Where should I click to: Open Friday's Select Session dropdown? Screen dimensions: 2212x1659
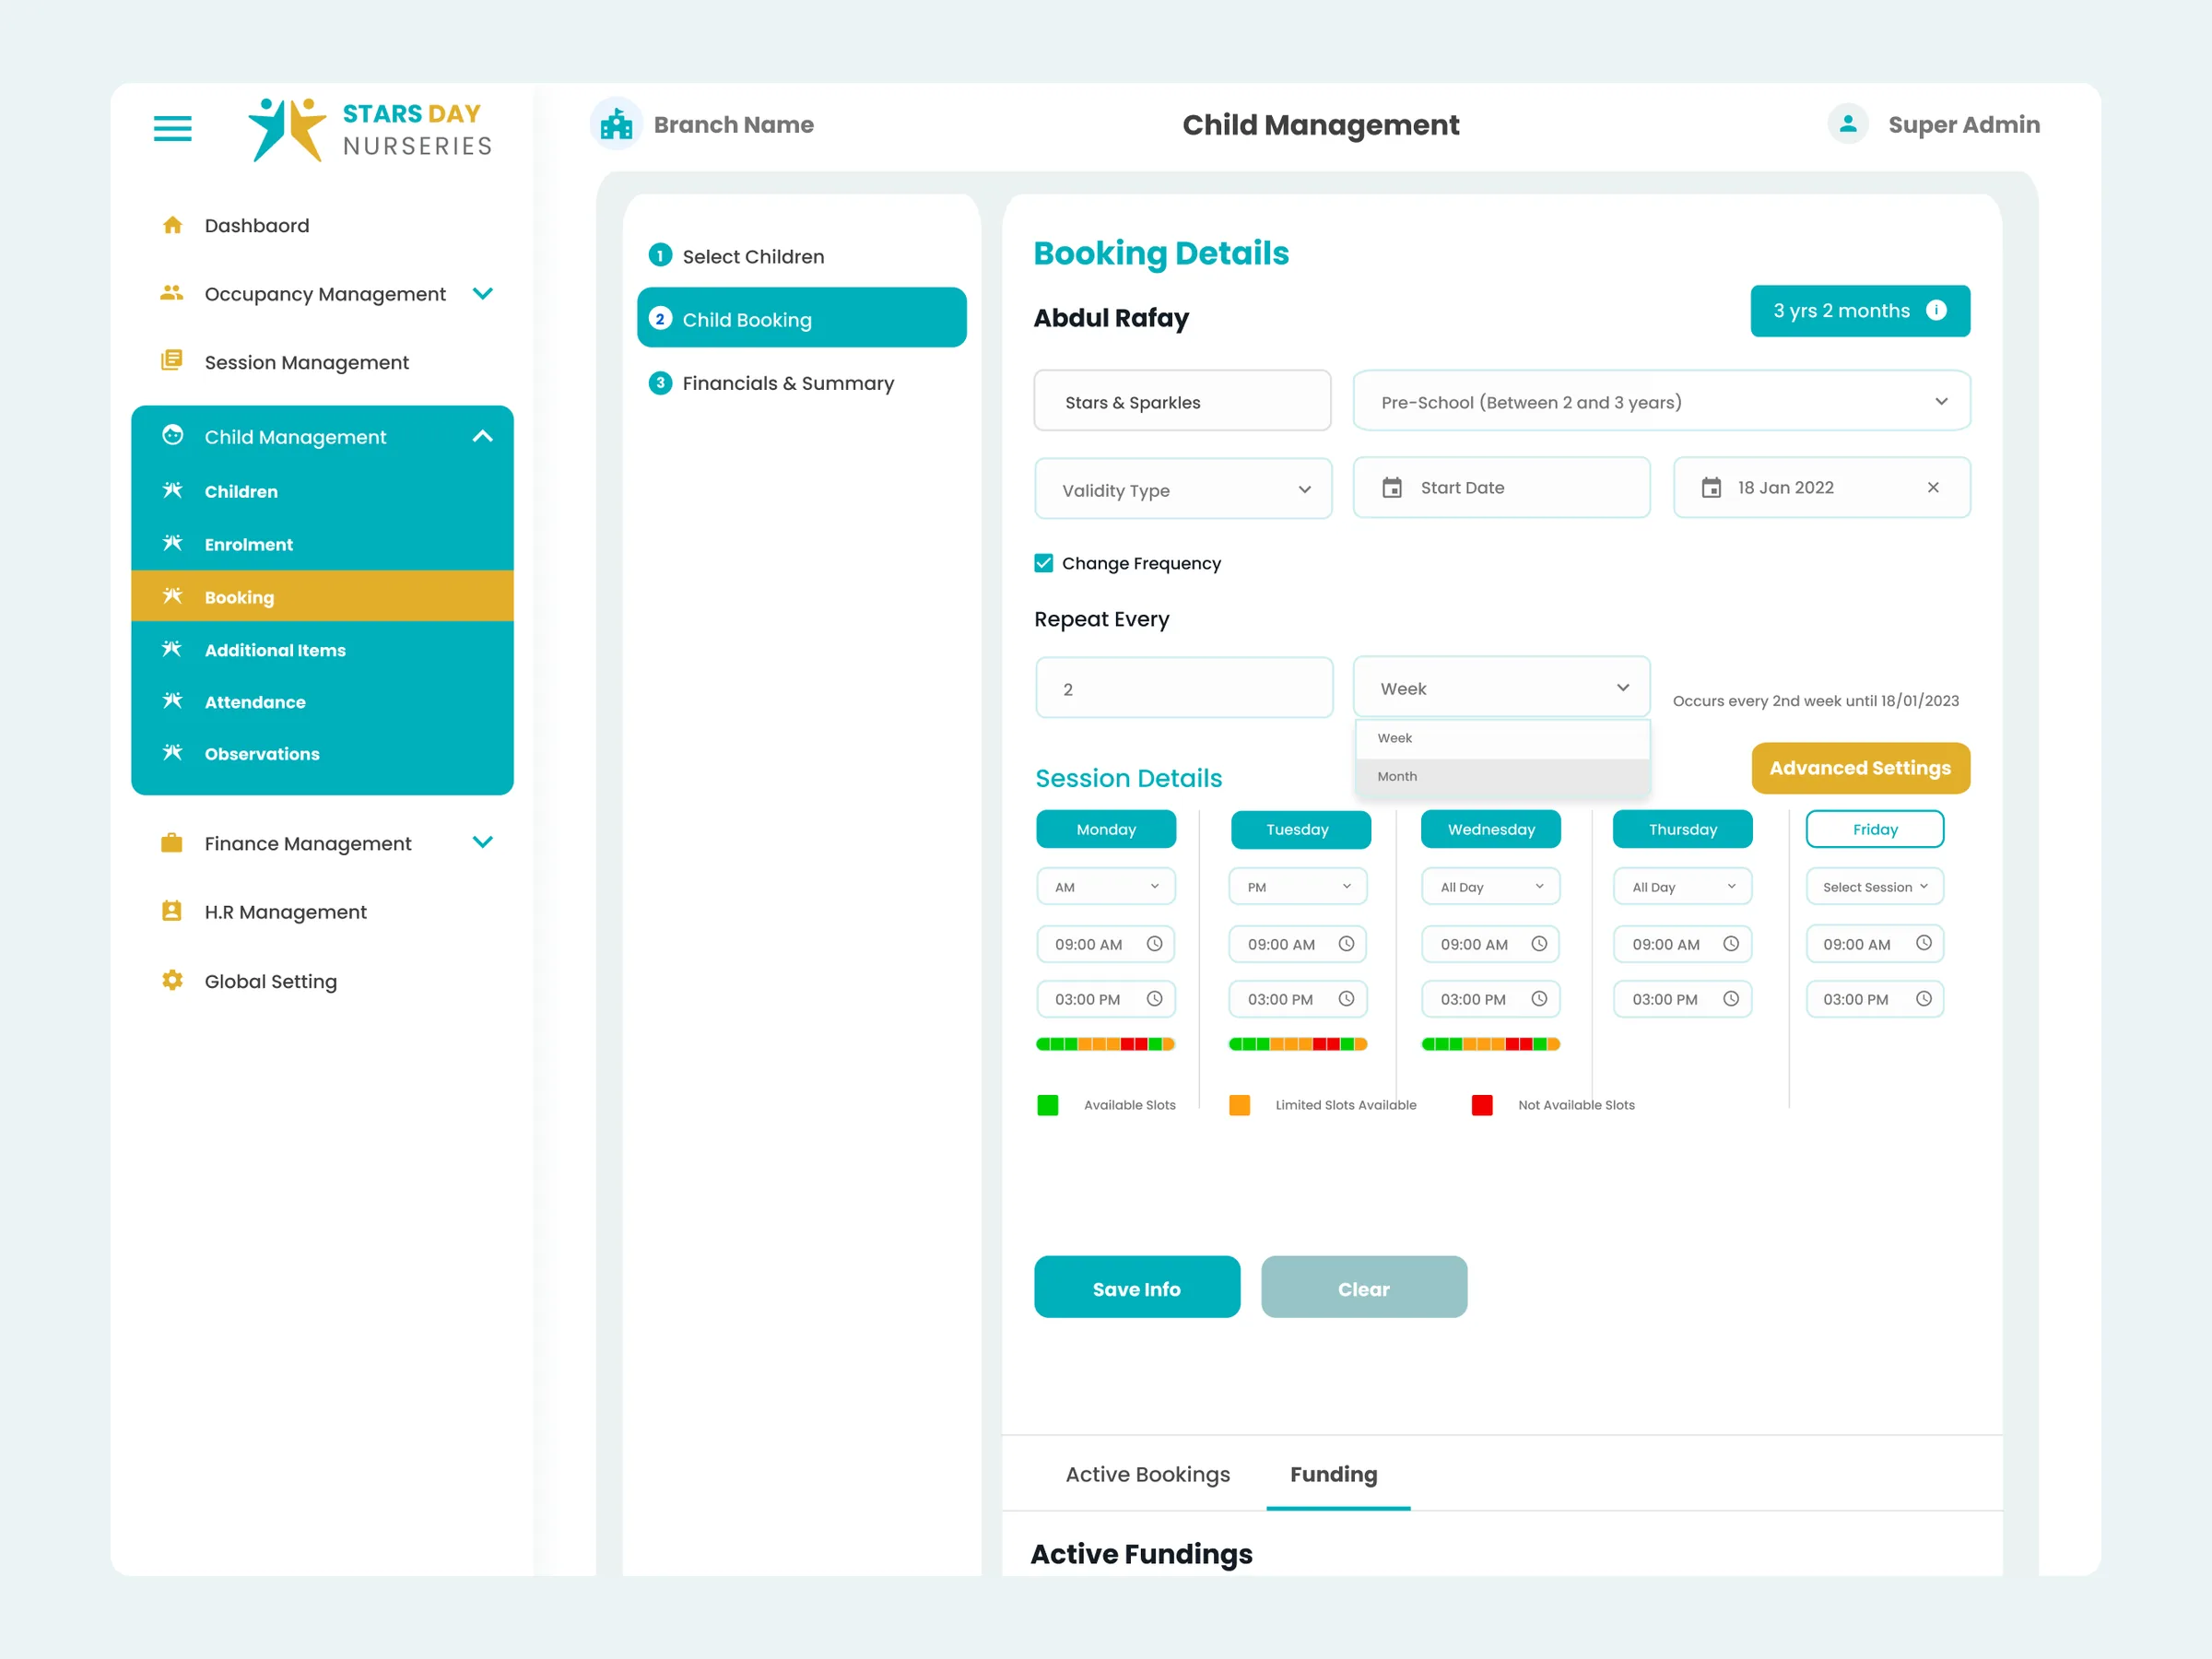tap(1875, 886)
